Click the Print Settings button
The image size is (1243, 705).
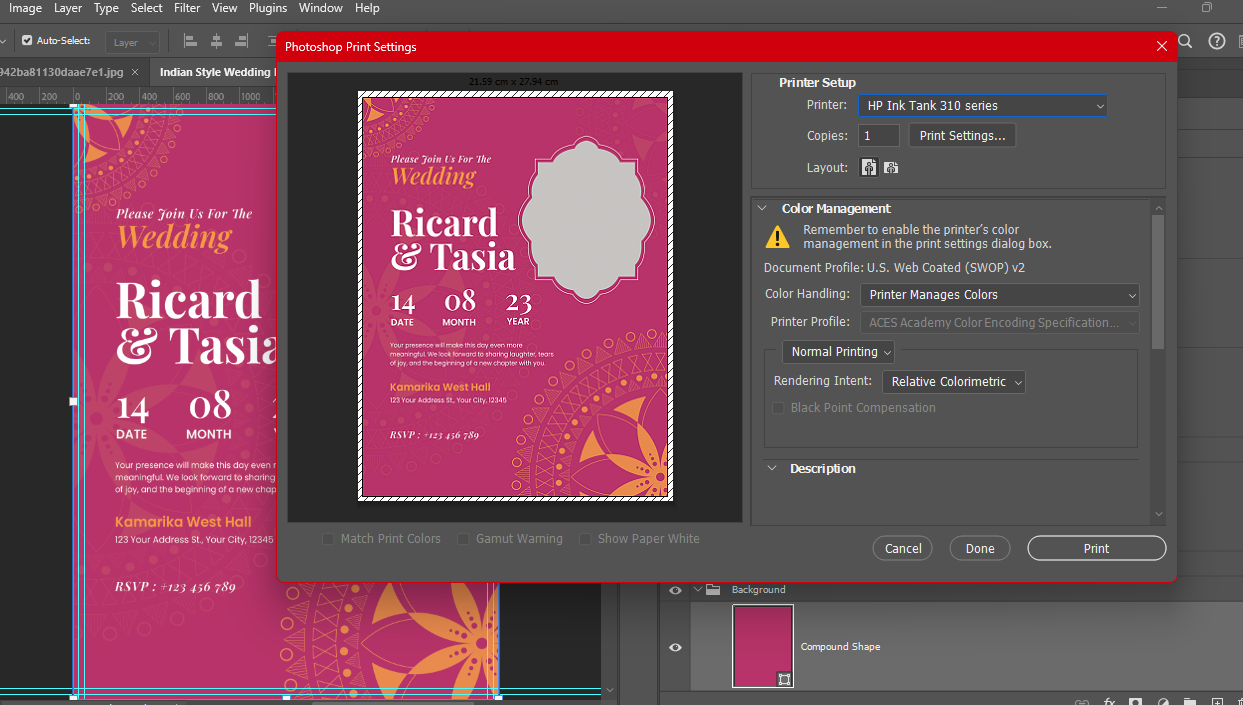click(962, 135)
